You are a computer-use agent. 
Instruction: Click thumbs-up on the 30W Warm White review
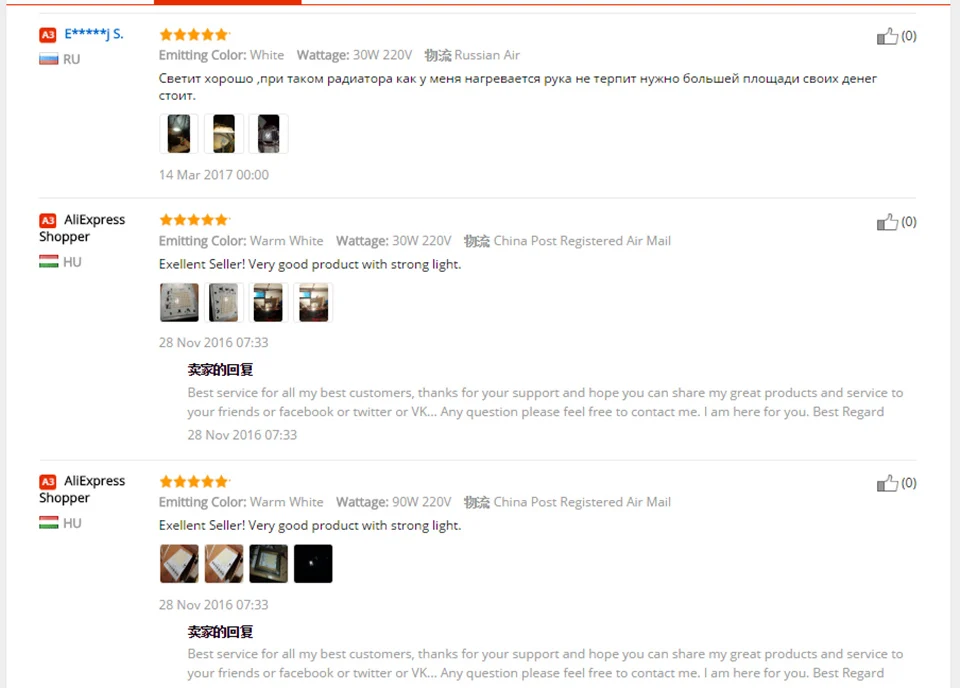pyautogui.click(x=887, y=222)
